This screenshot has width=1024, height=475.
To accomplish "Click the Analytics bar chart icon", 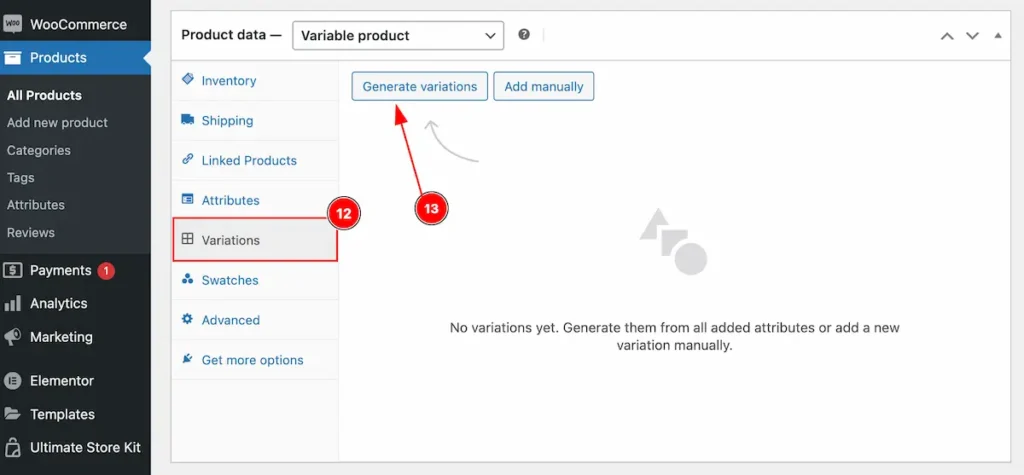I will [12, 304].
